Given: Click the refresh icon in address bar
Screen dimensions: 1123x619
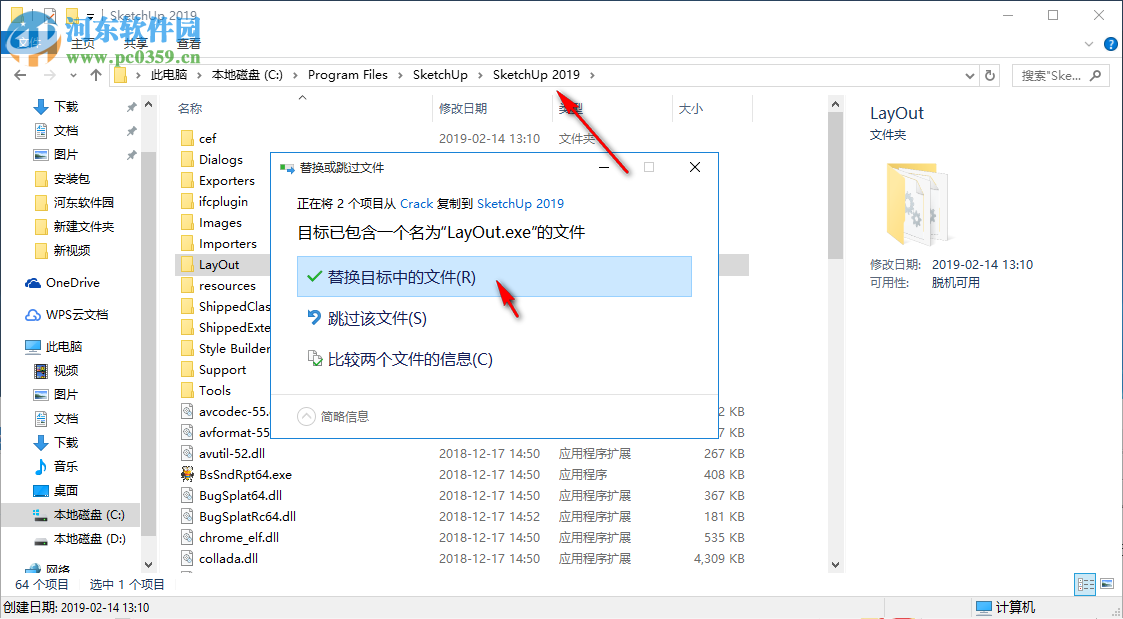Looking at the screenshot, I should 989,74.
